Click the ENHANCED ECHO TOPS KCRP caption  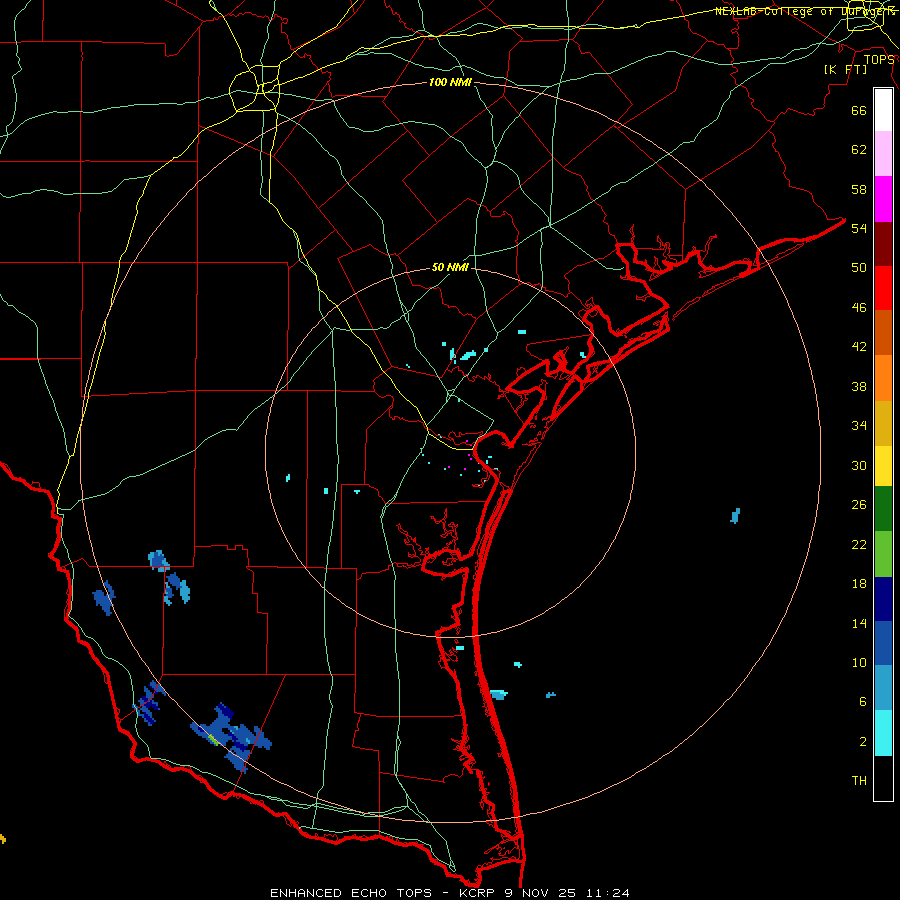tap(449, 893)
